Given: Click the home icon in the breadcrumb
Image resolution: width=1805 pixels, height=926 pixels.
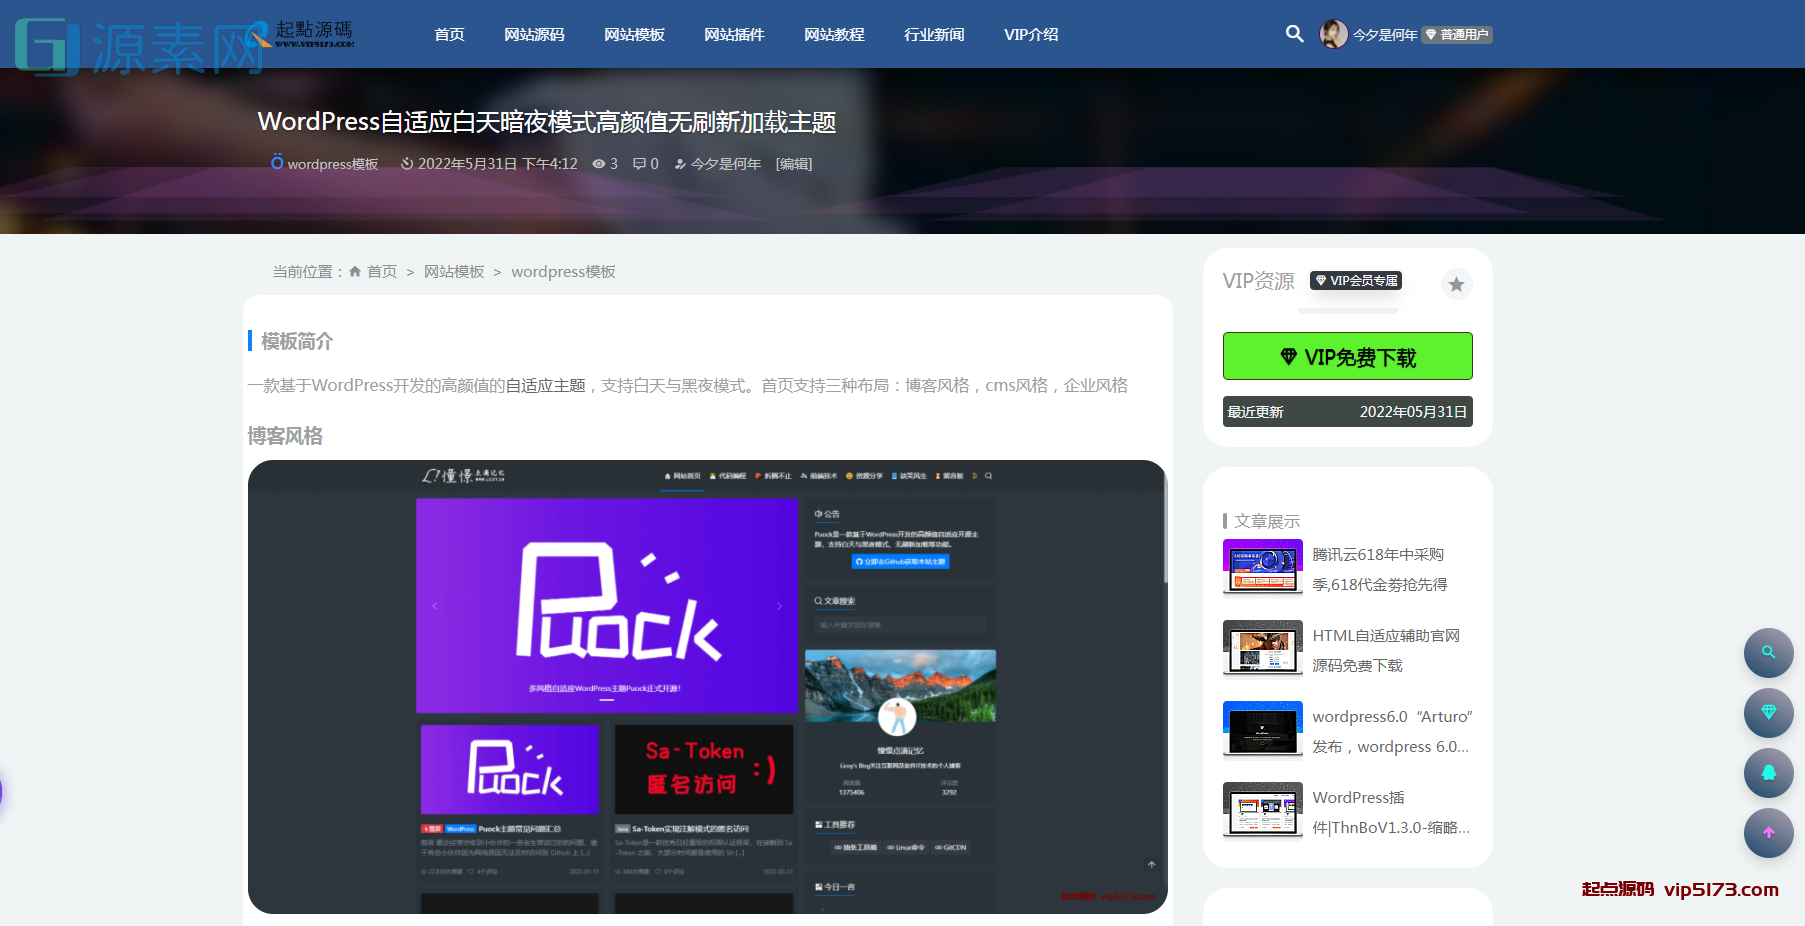Looking at the screenshot, I should 356,270.
